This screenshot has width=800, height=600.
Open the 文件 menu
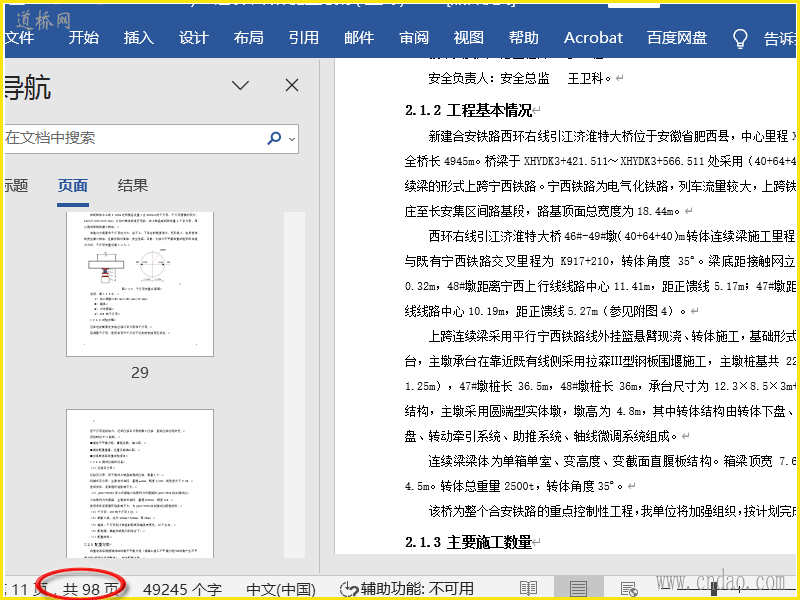pos(19,38)
